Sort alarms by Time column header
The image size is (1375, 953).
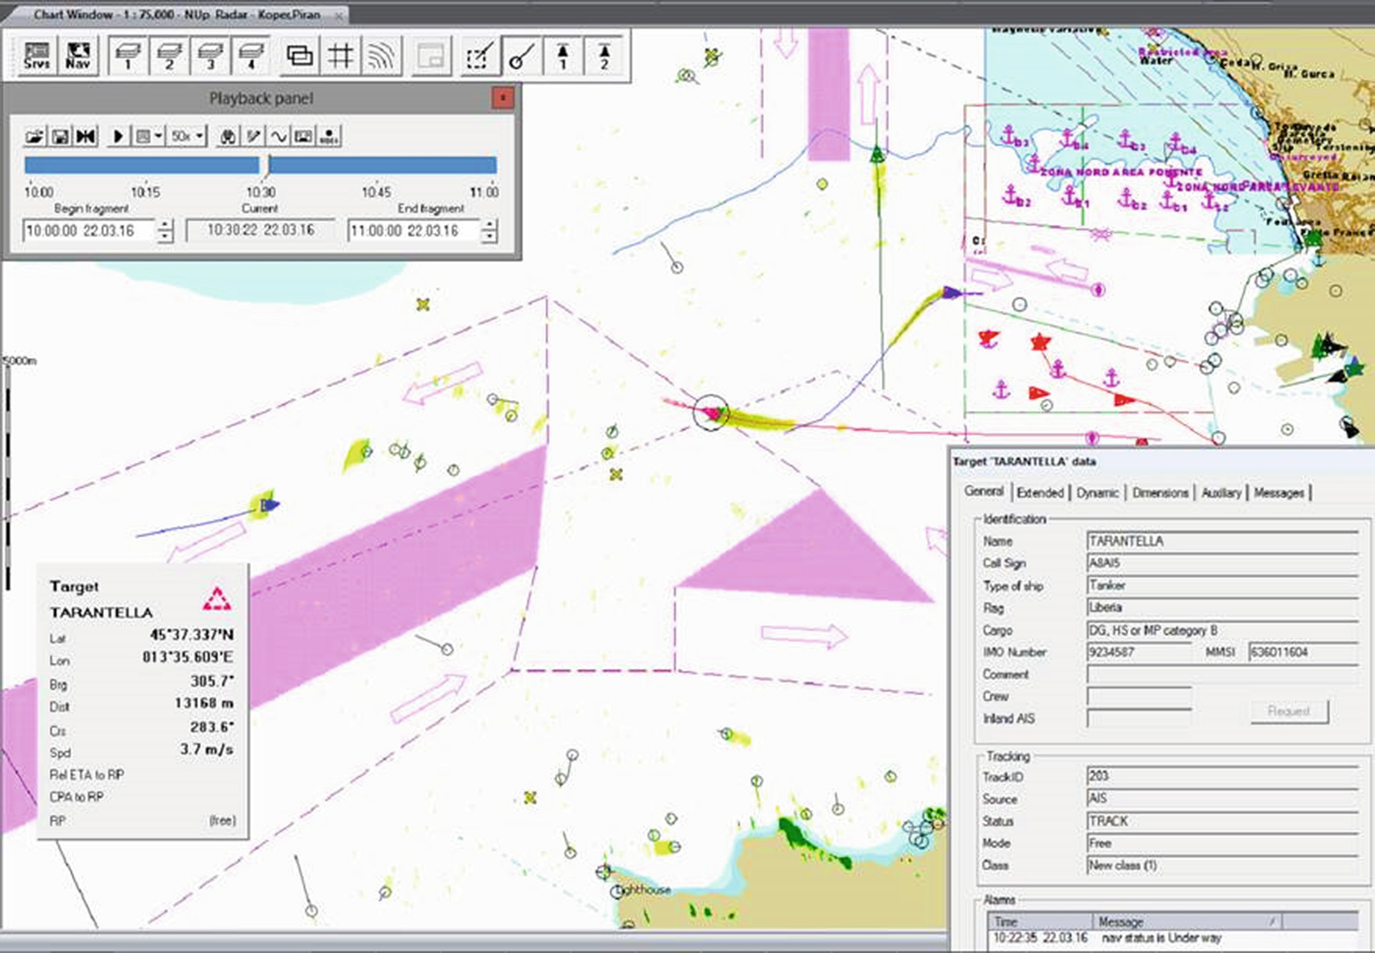tap(1040, 921)
